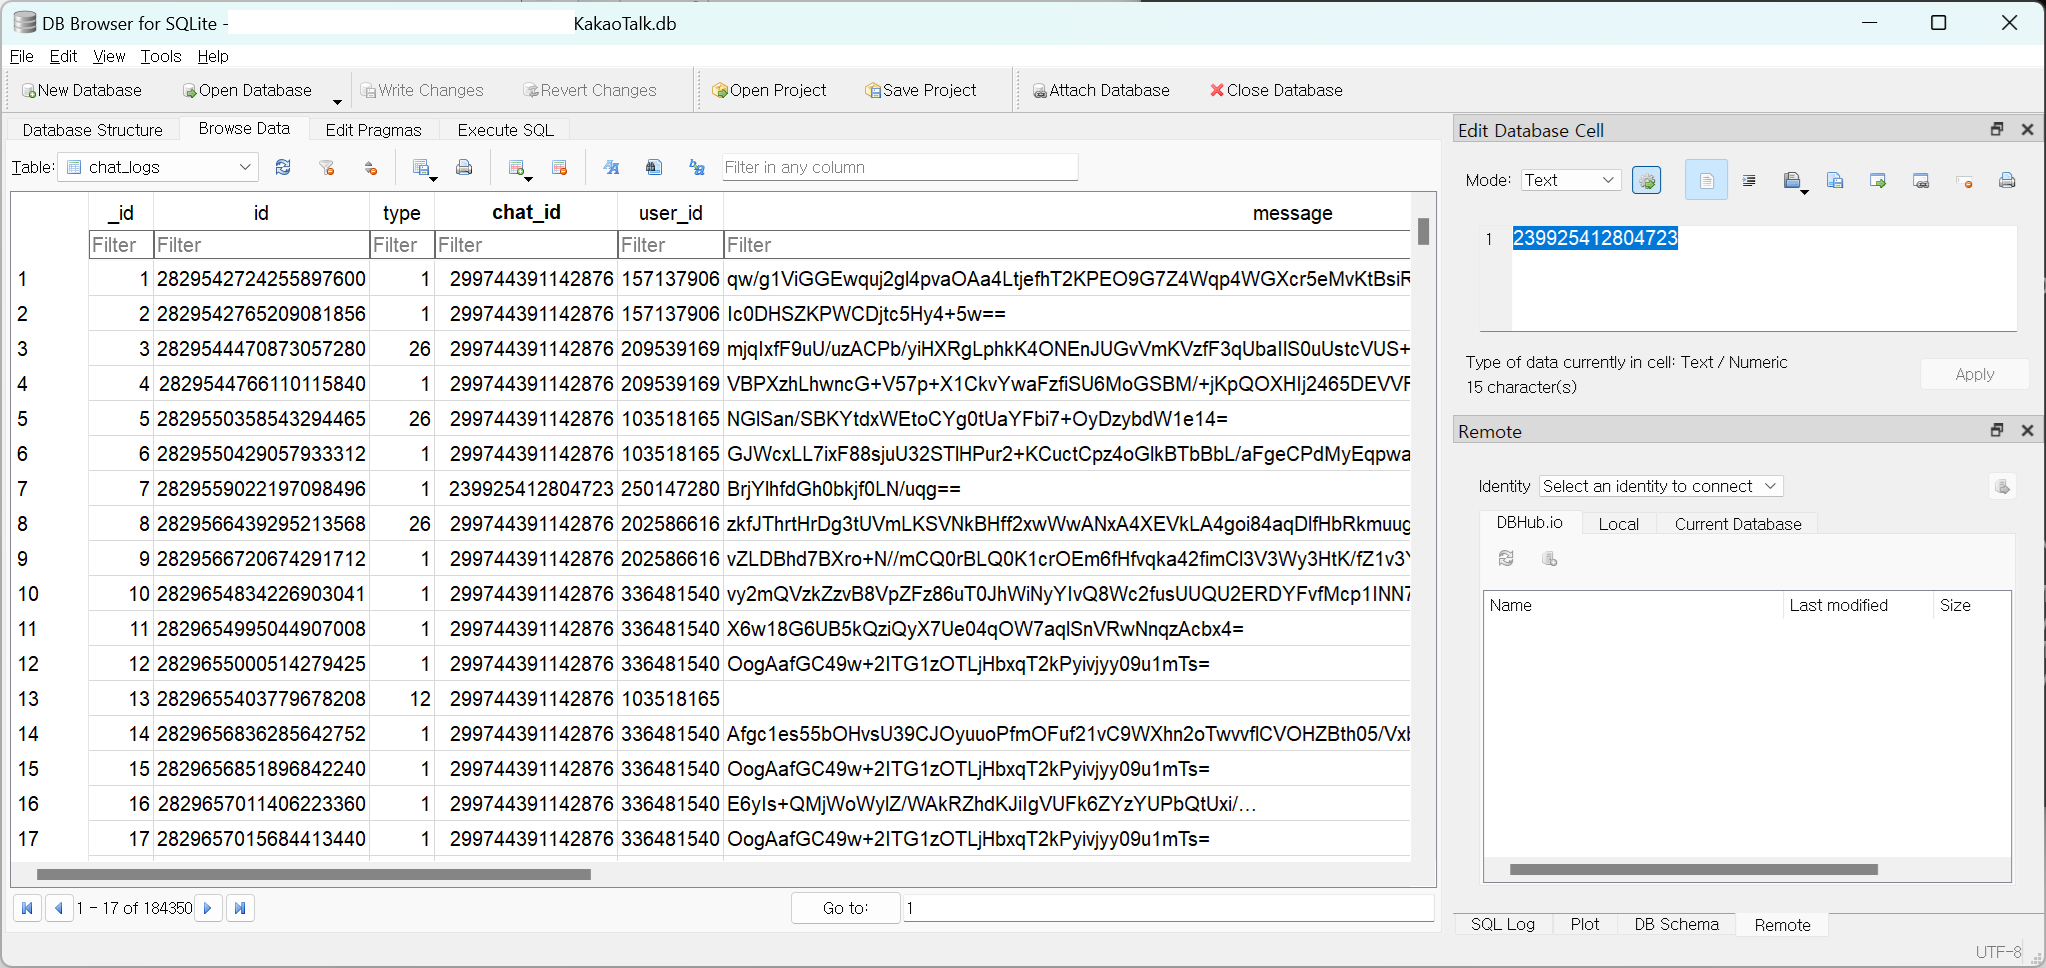The width and height of the screenshot is (2046, 968).
Task: Open the File menu
Action: coord(21,56)
